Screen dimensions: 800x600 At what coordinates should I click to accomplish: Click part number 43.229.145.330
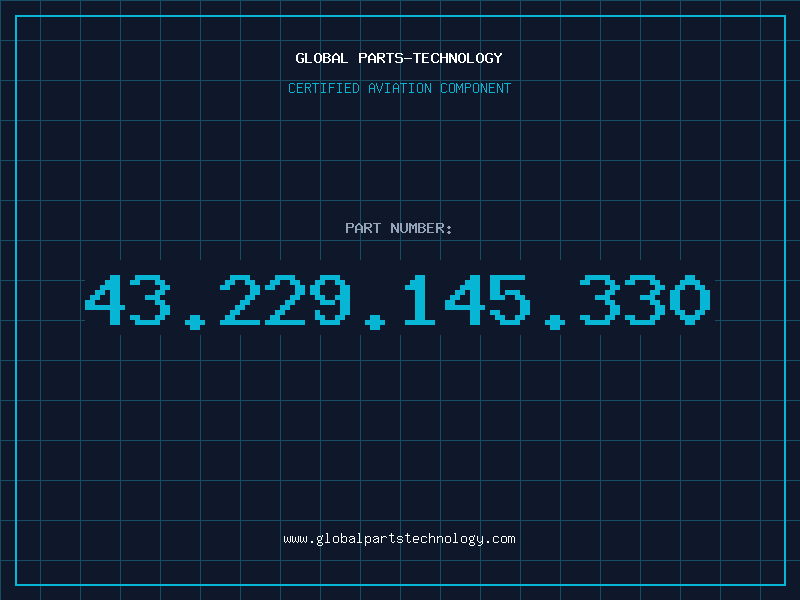click(x=397, y=301)
